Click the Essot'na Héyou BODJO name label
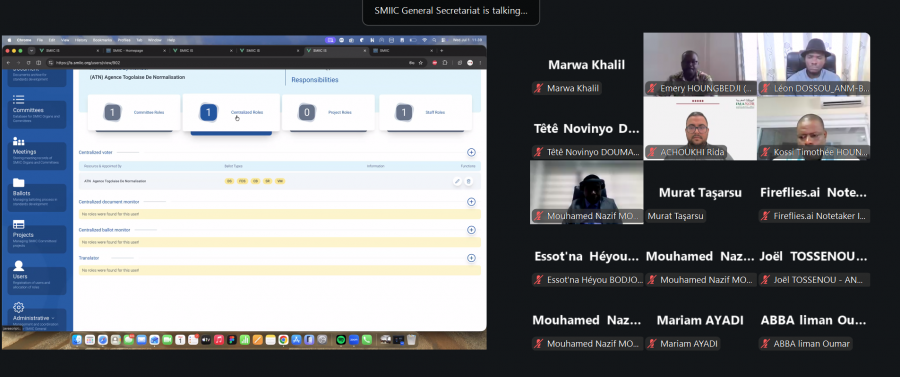 click(x=588, y=280)
